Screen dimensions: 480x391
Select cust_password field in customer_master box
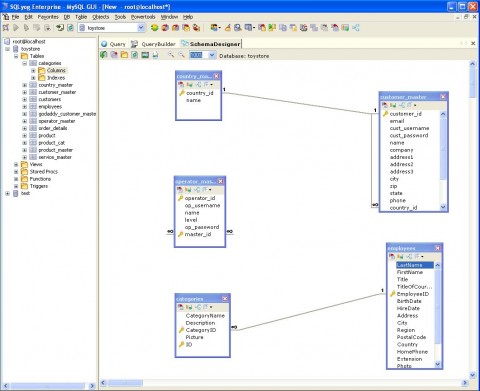409,135
